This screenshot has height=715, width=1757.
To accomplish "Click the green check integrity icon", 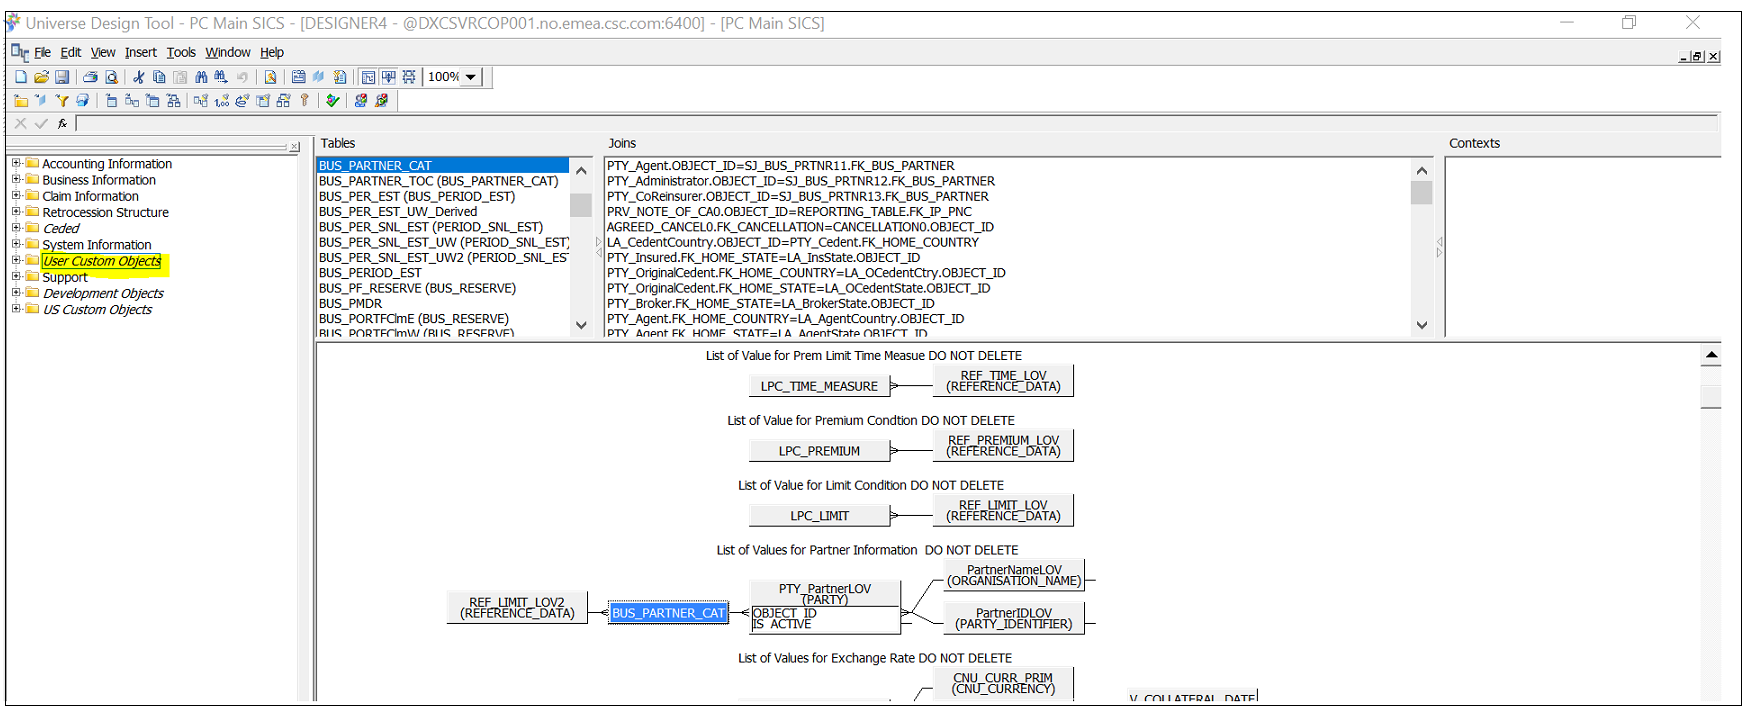I will tap(333, 100).
